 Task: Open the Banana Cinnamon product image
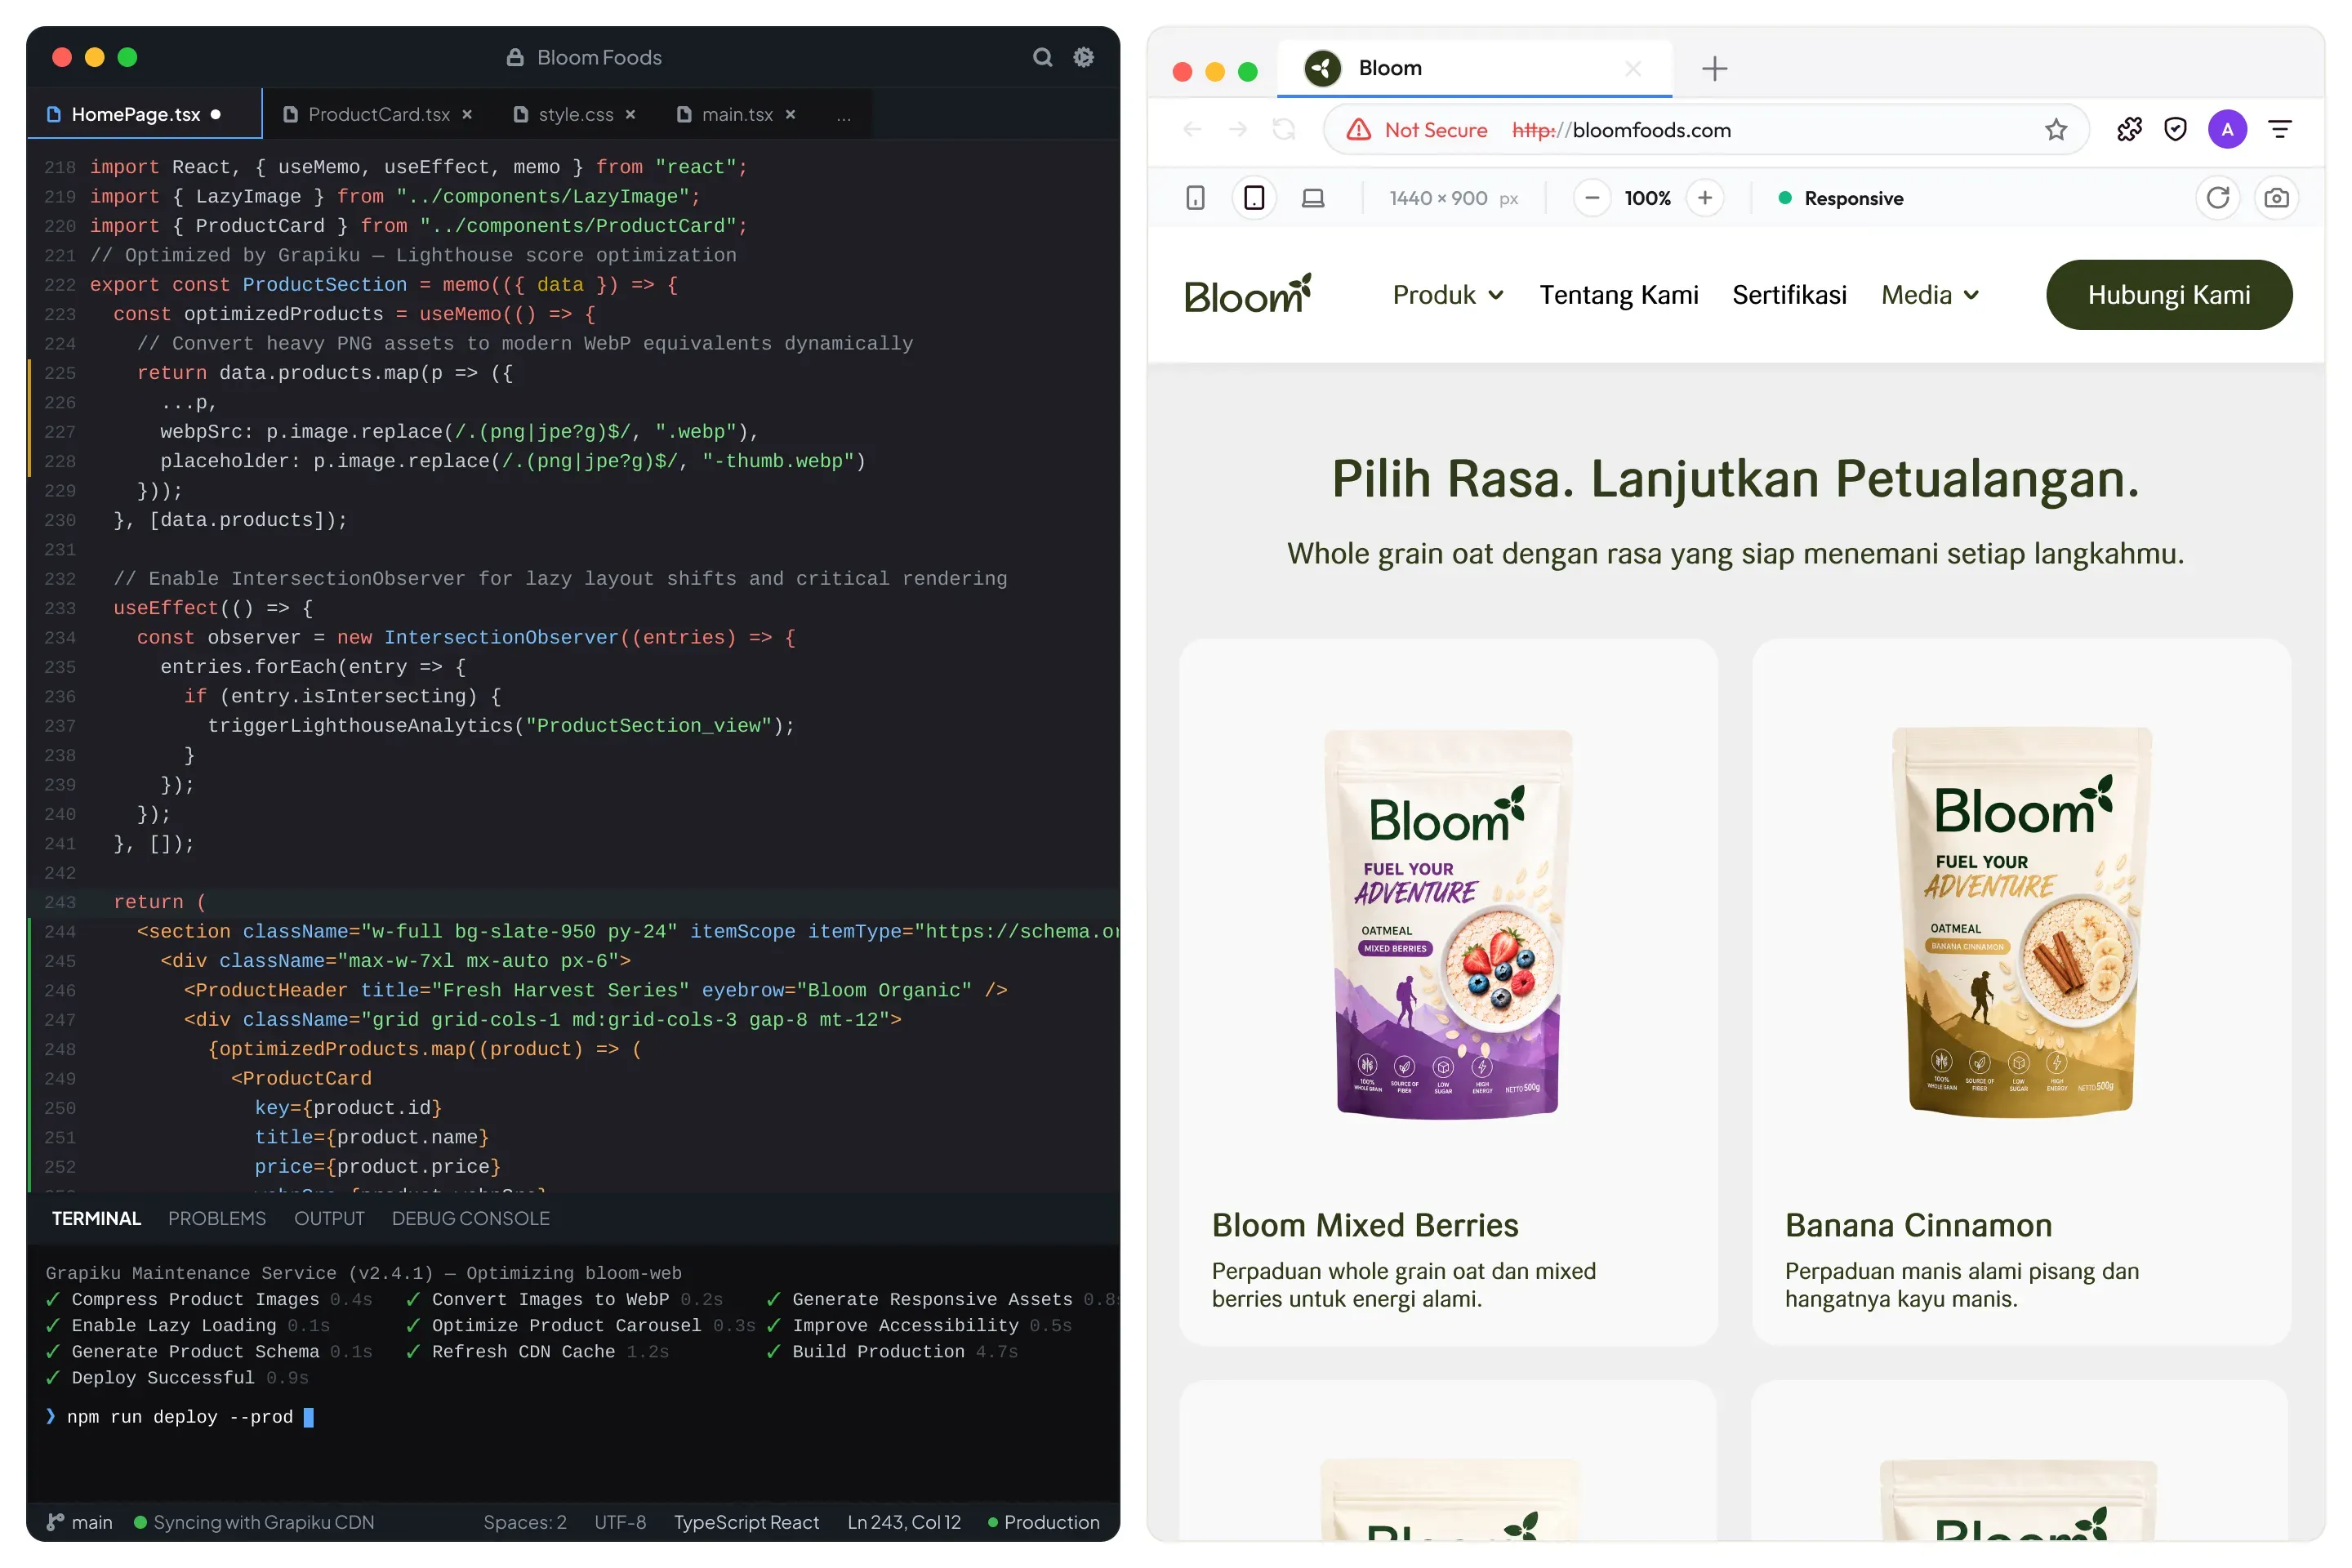(2021, 921)
